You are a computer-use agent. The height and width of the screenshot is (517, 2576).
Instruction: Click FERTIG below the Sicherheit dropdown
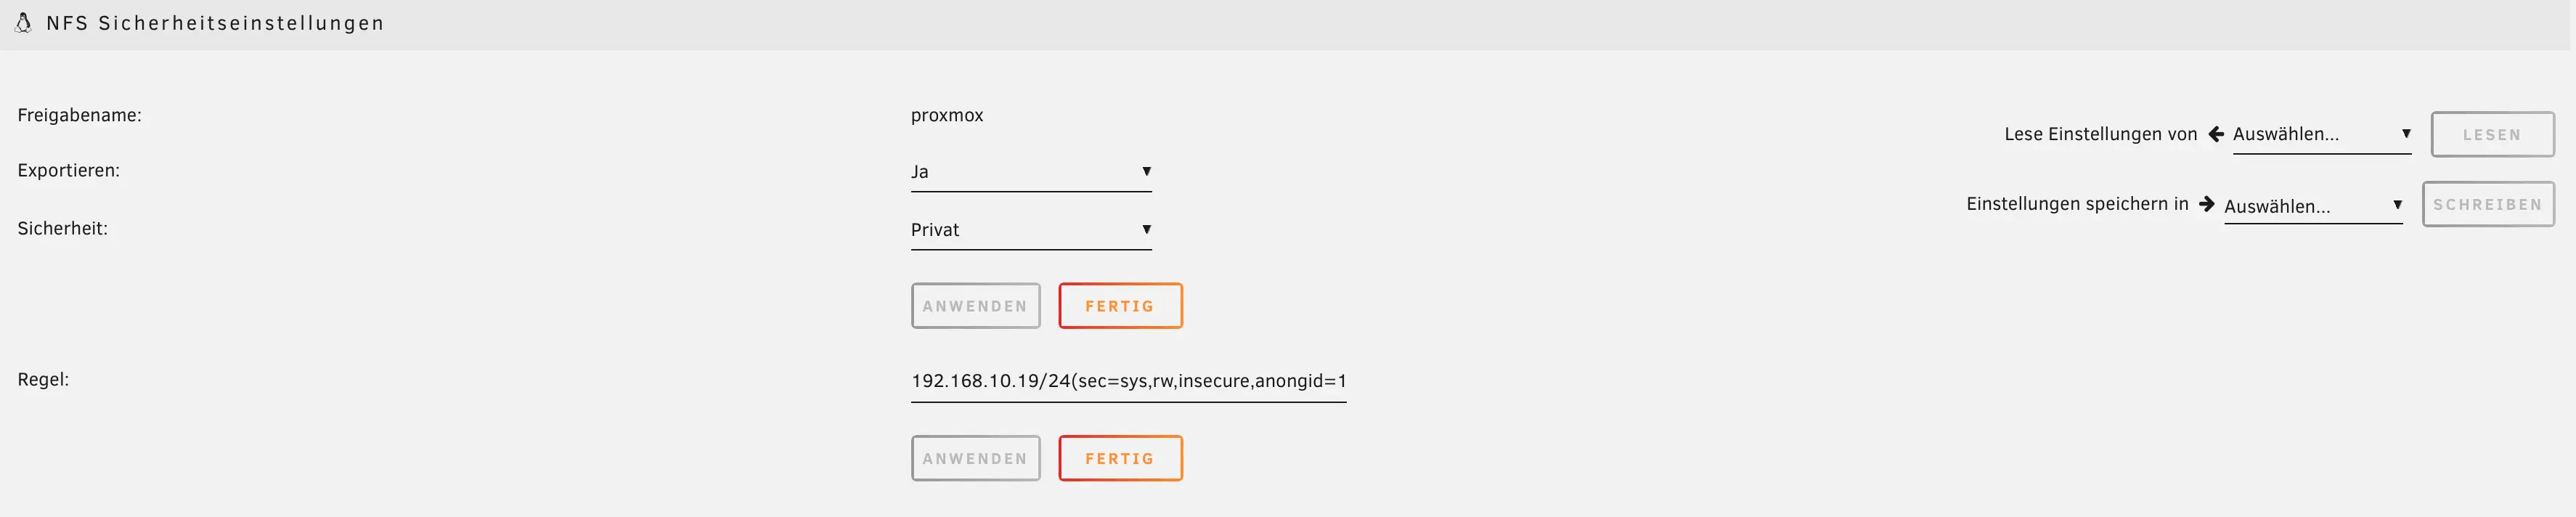[1120, 306]
